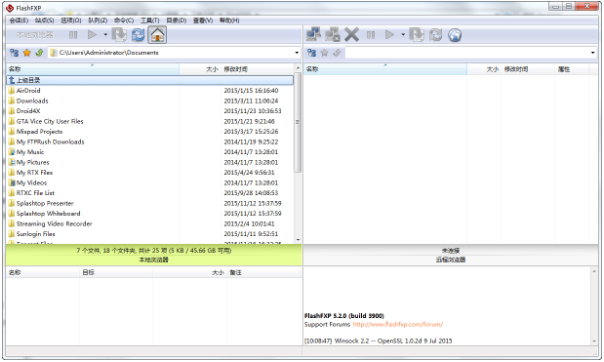The height and width of the screenshot is (362, 604).
Task: Select the parent directory row
Action: point(150,80)
